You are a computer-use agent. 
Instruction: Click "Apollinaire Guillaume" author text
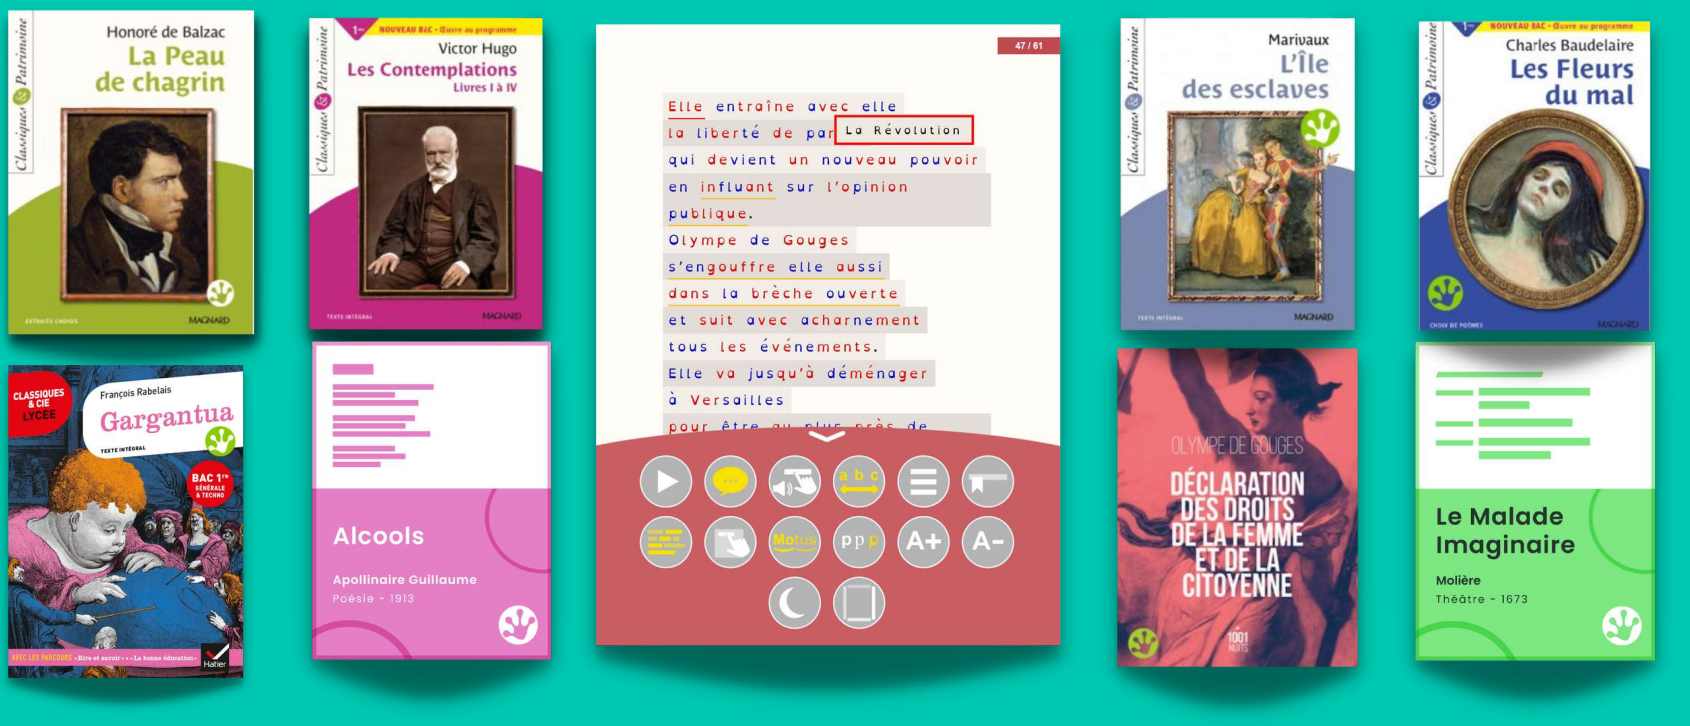tap(405, 580)
